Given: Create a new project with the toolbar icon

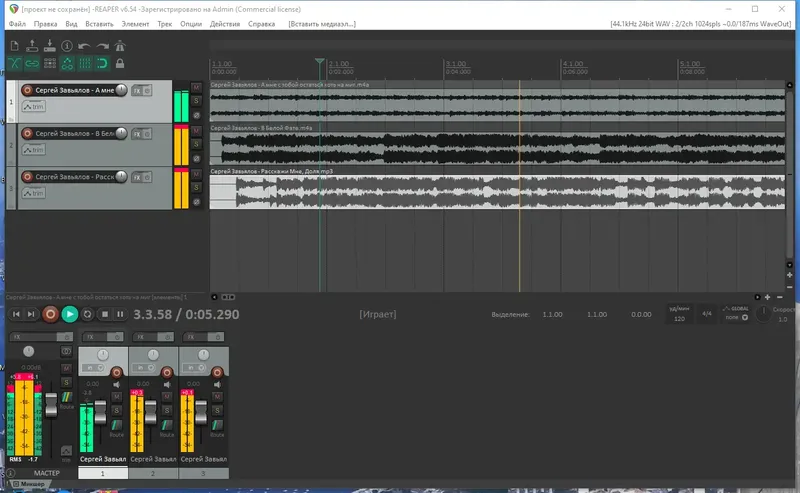Looking at the screenshot, I should point(14,46).
